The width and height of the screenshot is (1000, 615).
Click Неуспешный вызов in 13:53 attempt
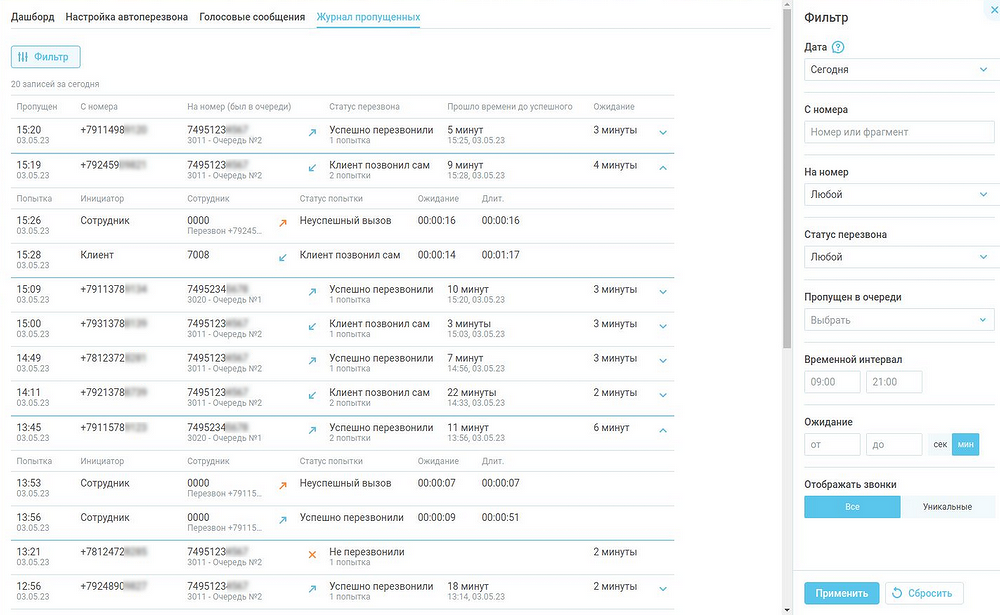(x=345, y=484)
